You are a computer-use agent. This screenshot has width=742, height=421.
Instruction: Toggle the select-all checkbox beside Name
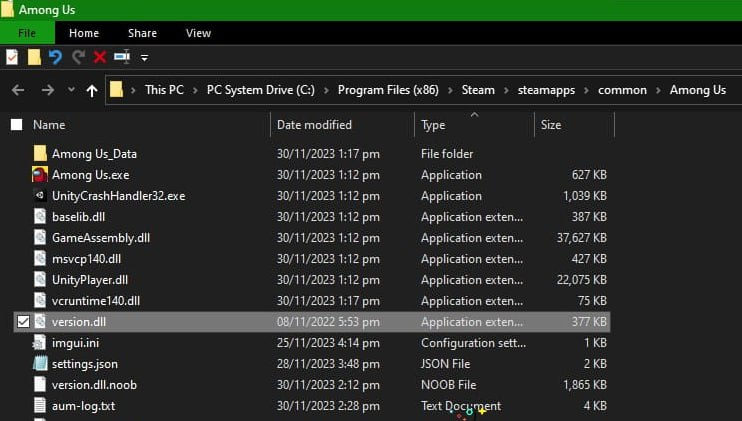click(17, 124)
